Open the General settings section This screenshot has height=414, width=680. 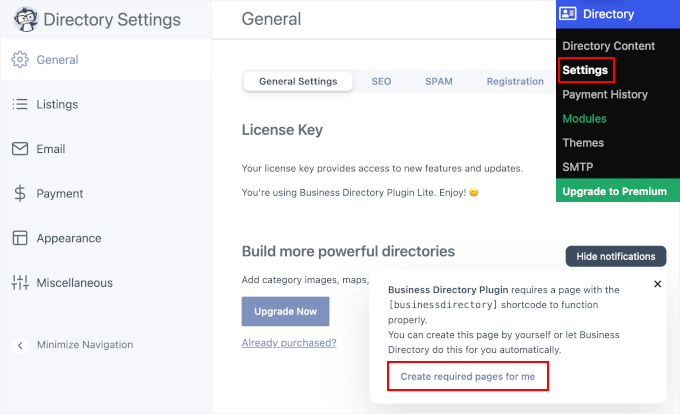(106, 60)
